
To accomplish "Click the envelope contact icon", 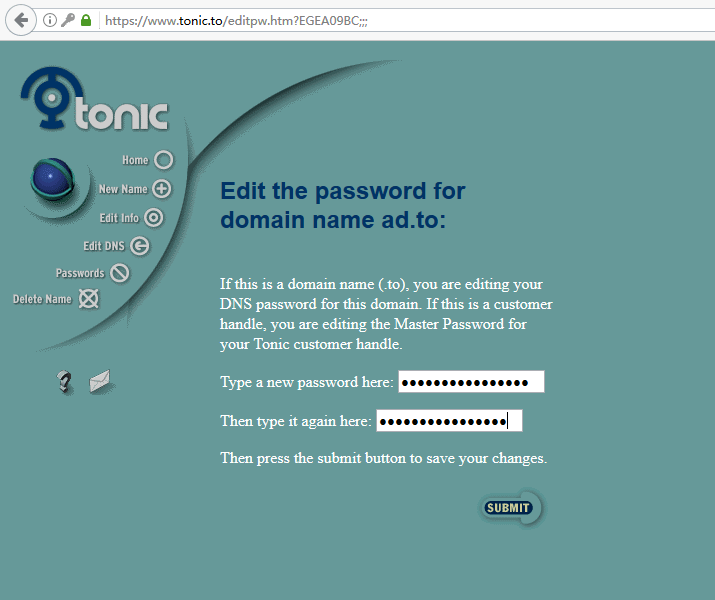I will click(x=100, y=381).
